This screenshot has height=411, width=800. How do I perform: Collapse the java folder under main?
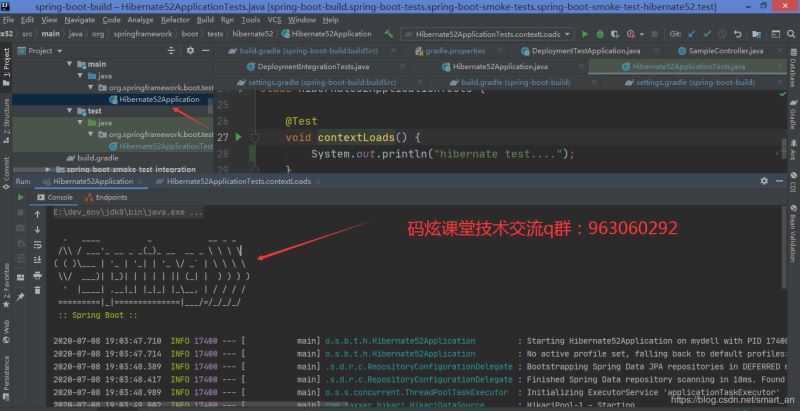pos(80,76)
